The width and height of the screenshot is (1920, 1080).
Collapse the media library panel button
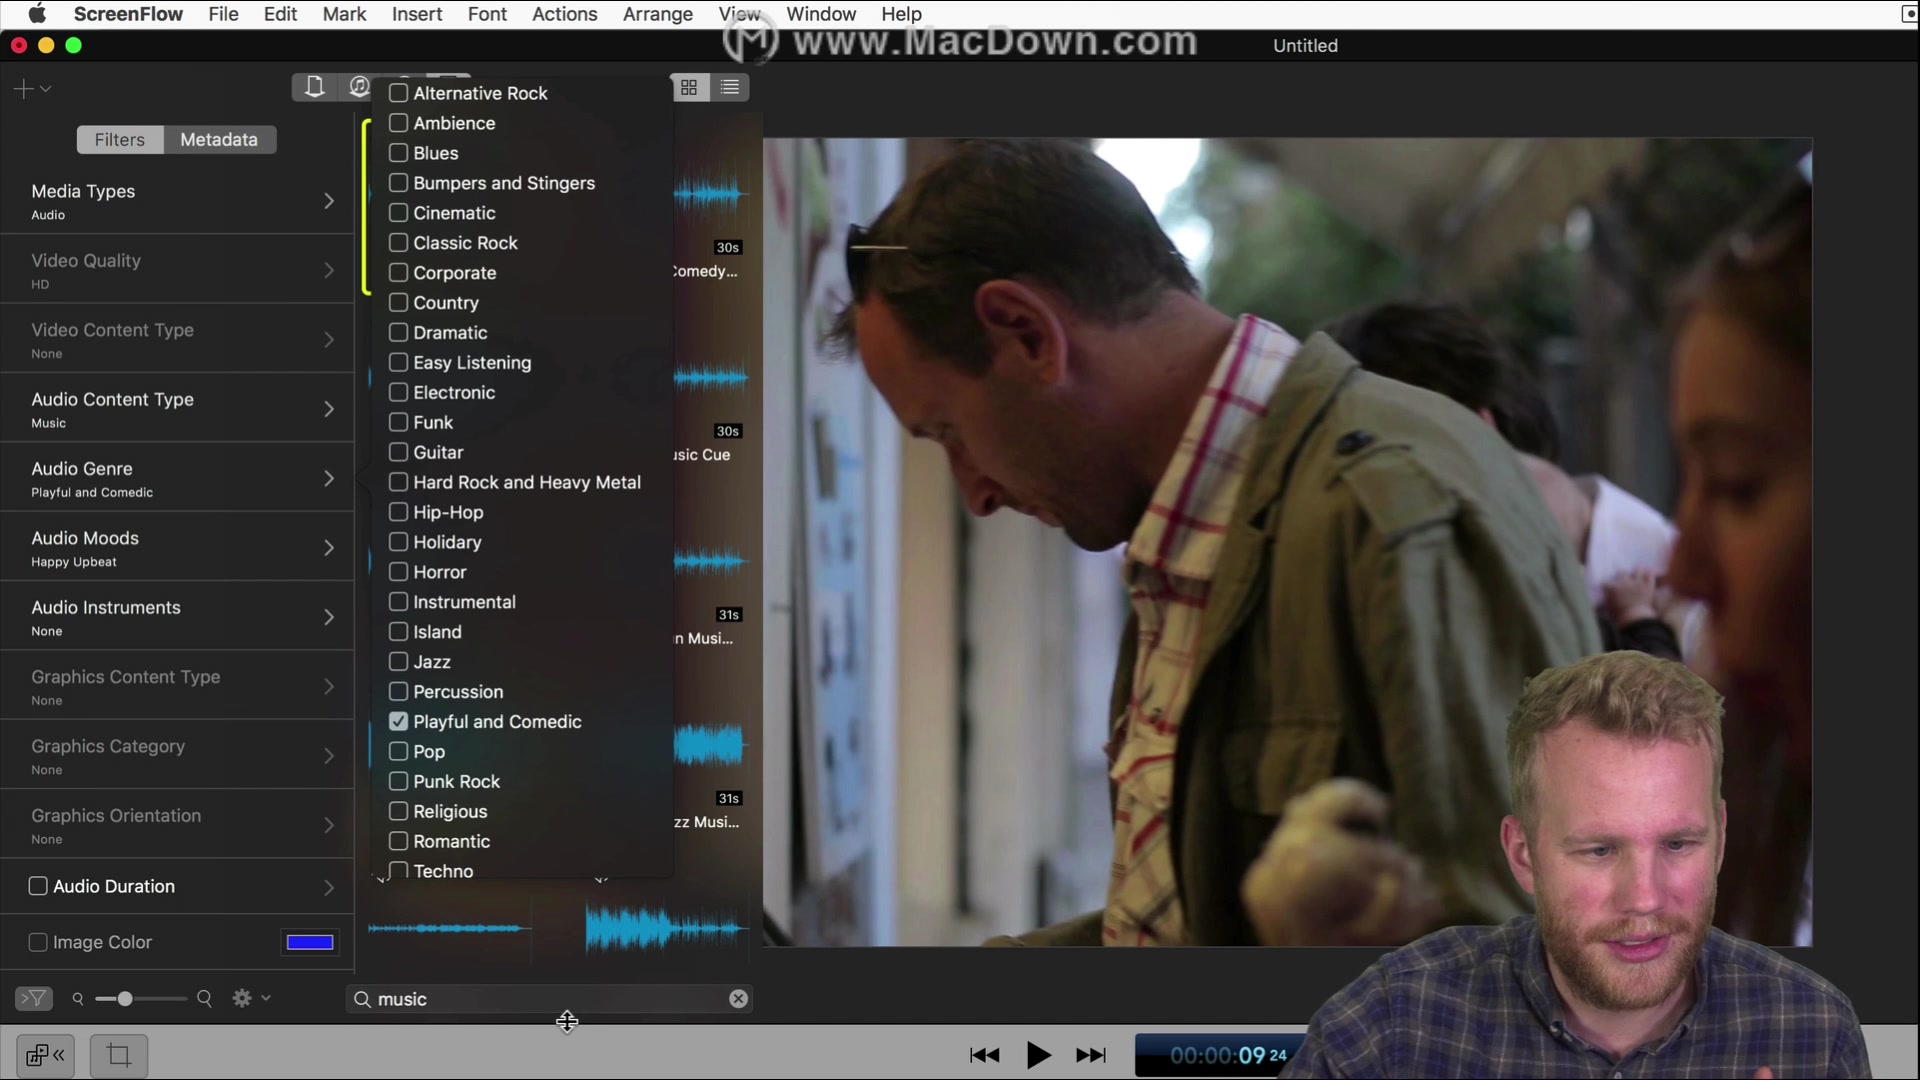[45, 1055]
